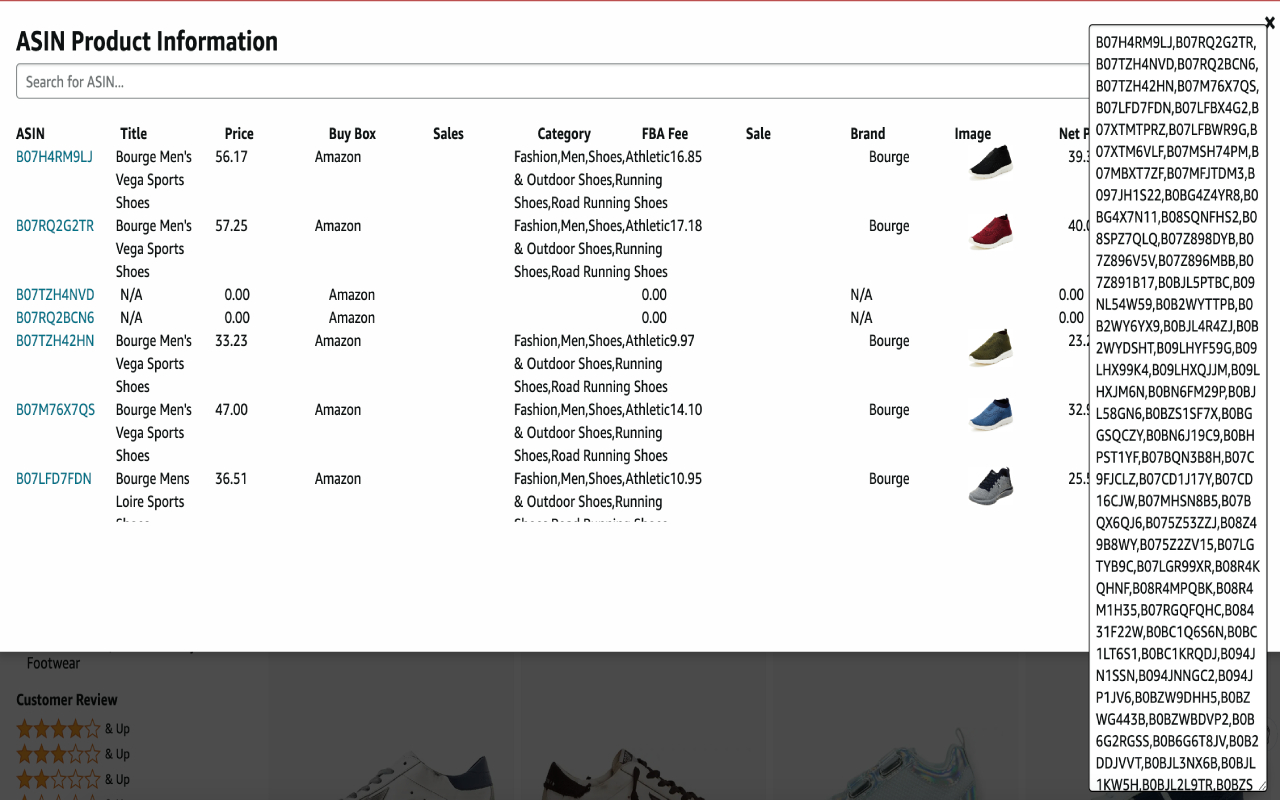Click the FBA Fee column header
Image resolution: width=1280 pixels, height=800 pixels.
tap(664, 134)
